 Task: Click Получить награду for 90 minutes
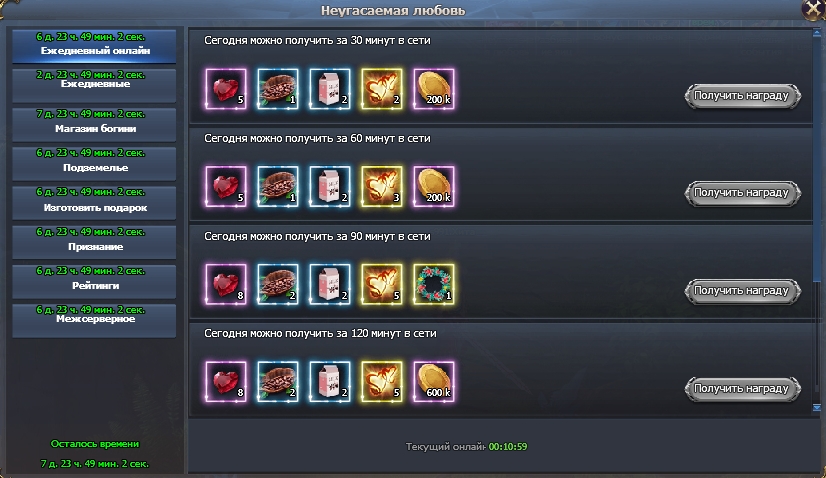[x=742, y=291]
